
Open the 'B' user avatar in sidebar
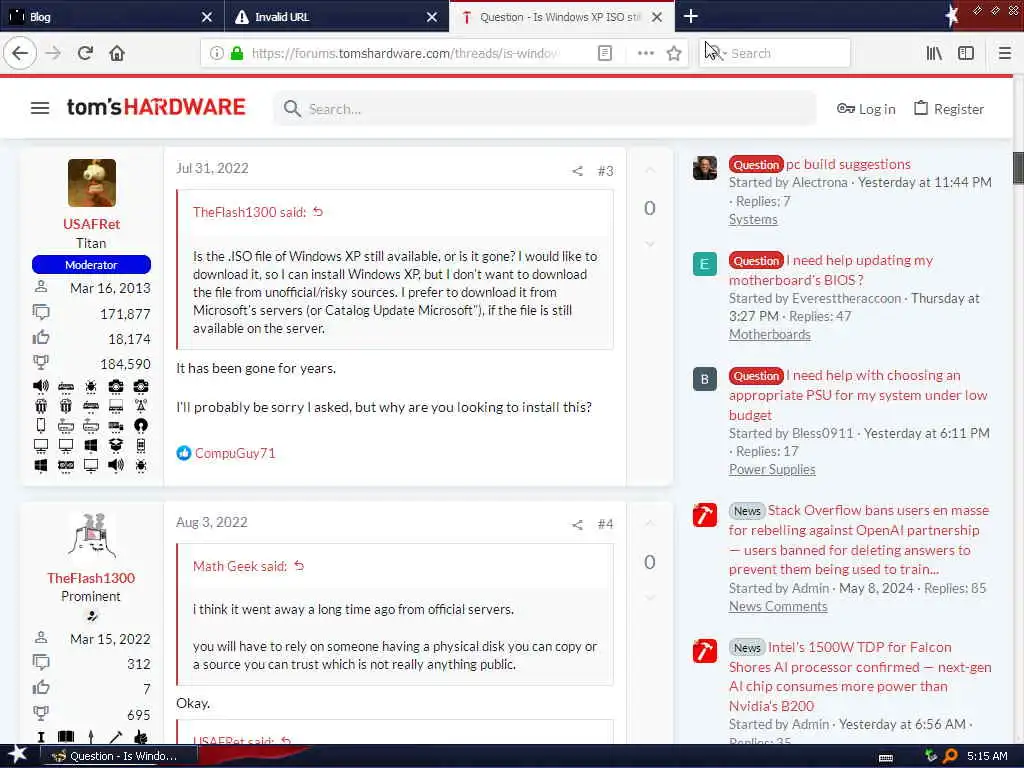tap(705, 379)
